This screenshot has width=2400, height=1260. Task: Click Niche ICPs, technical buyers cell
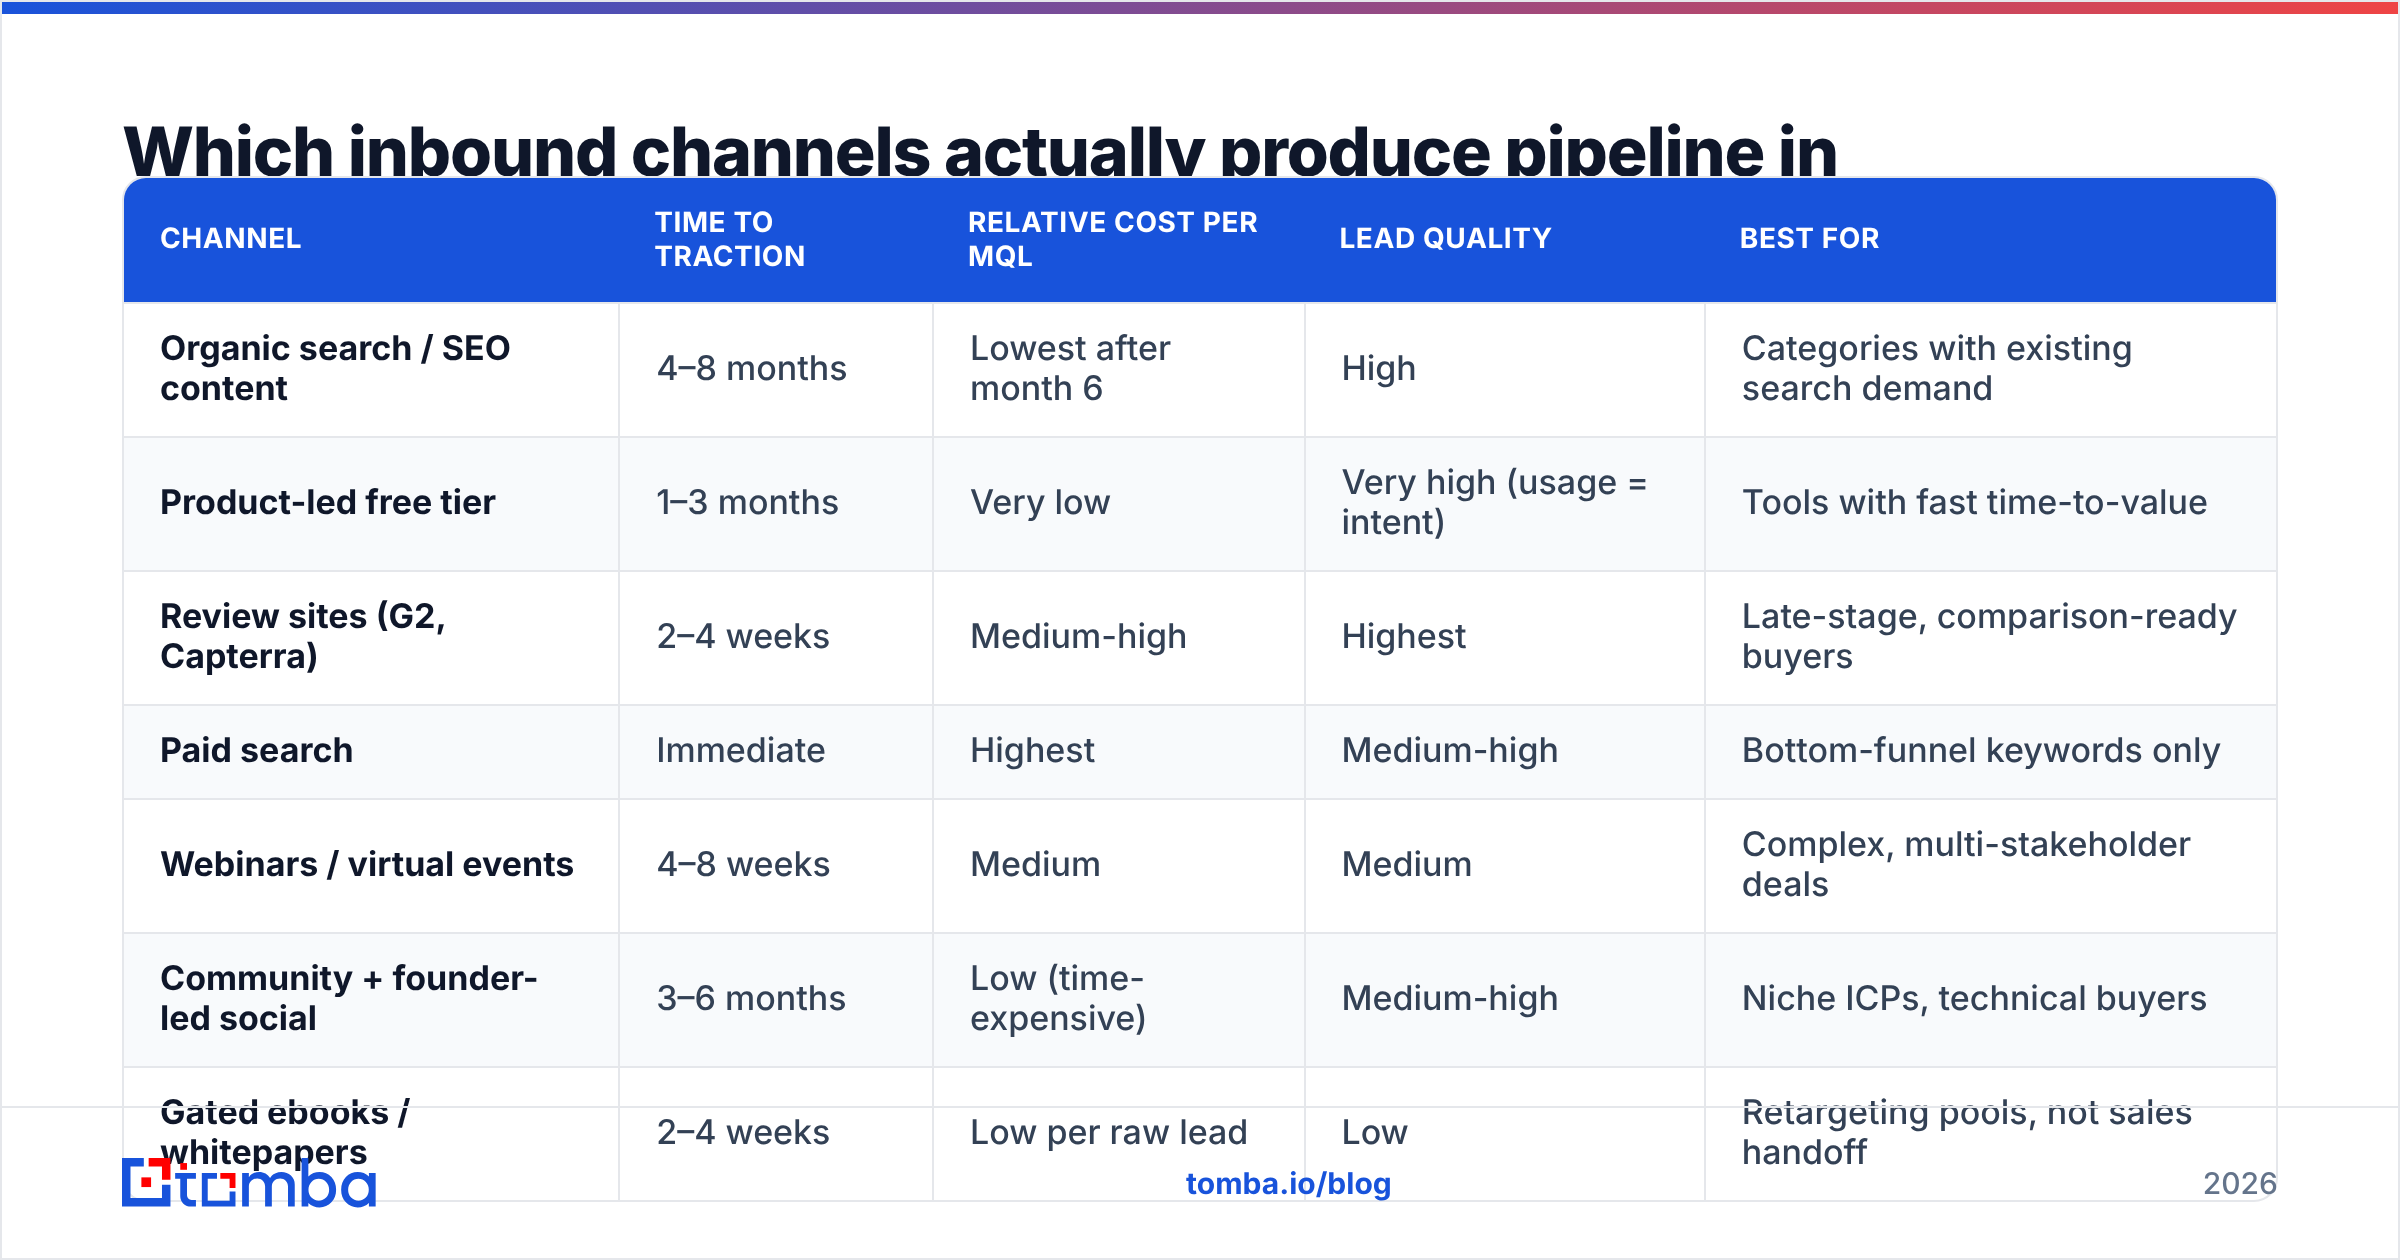(1991, 999)
